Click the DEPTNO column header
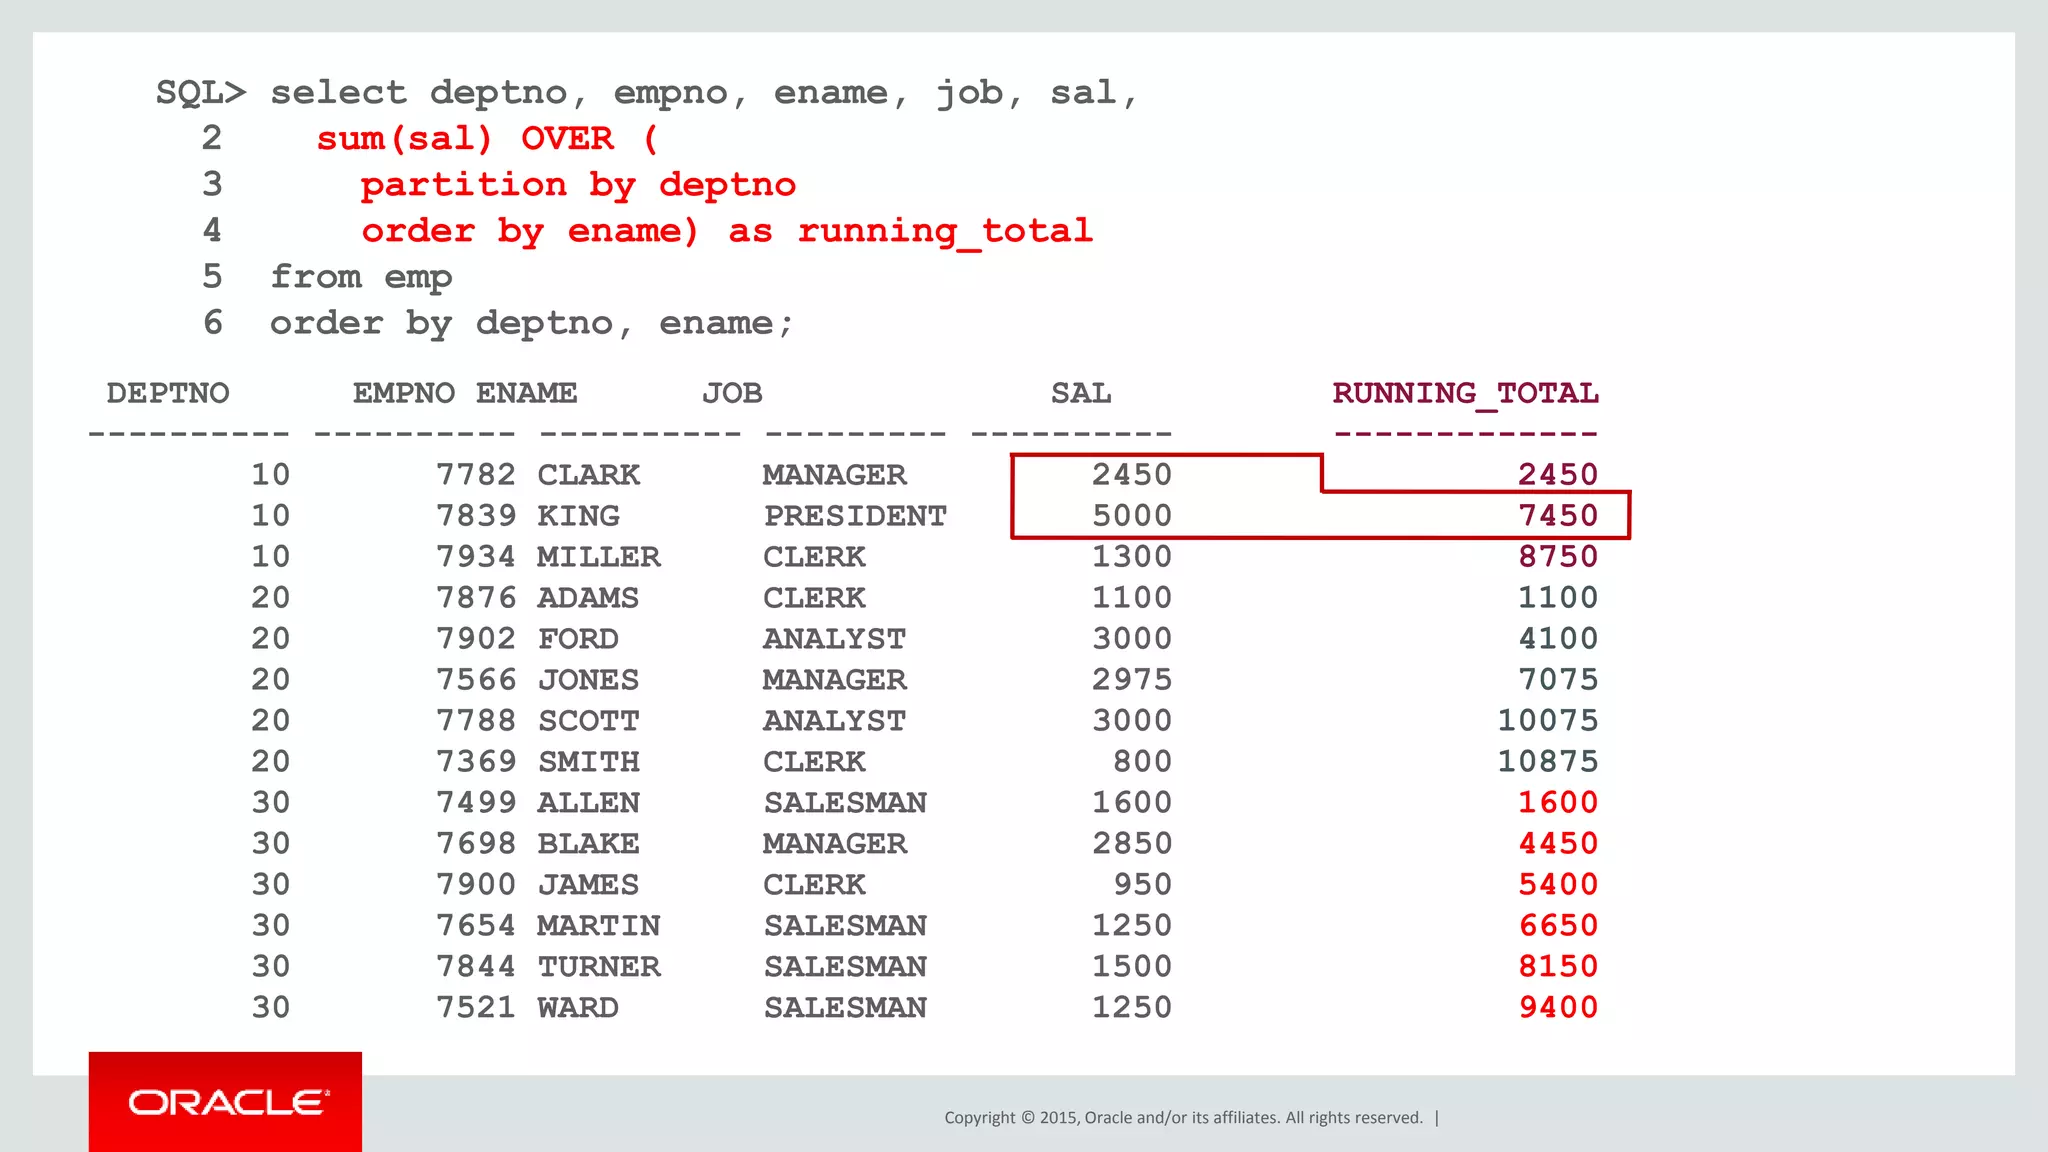This screenshot has height=1152, width=2048. point(168,393)
